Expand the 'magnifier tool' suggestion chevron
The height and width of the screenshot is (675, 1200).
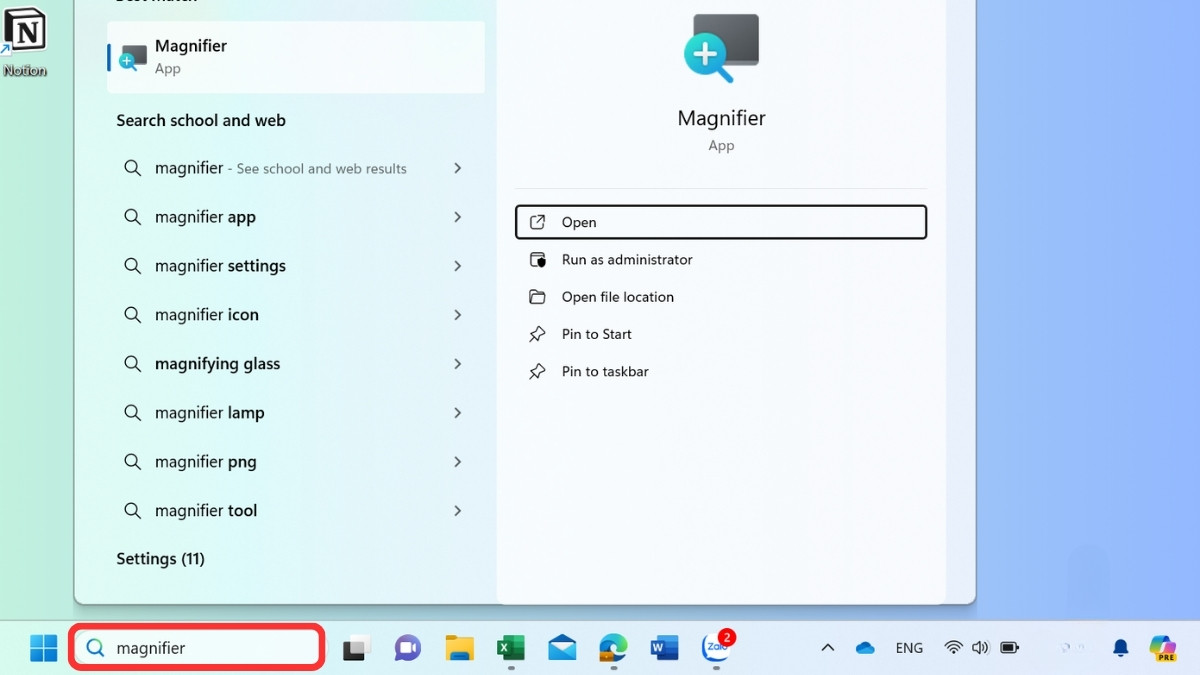coord(457,511)
